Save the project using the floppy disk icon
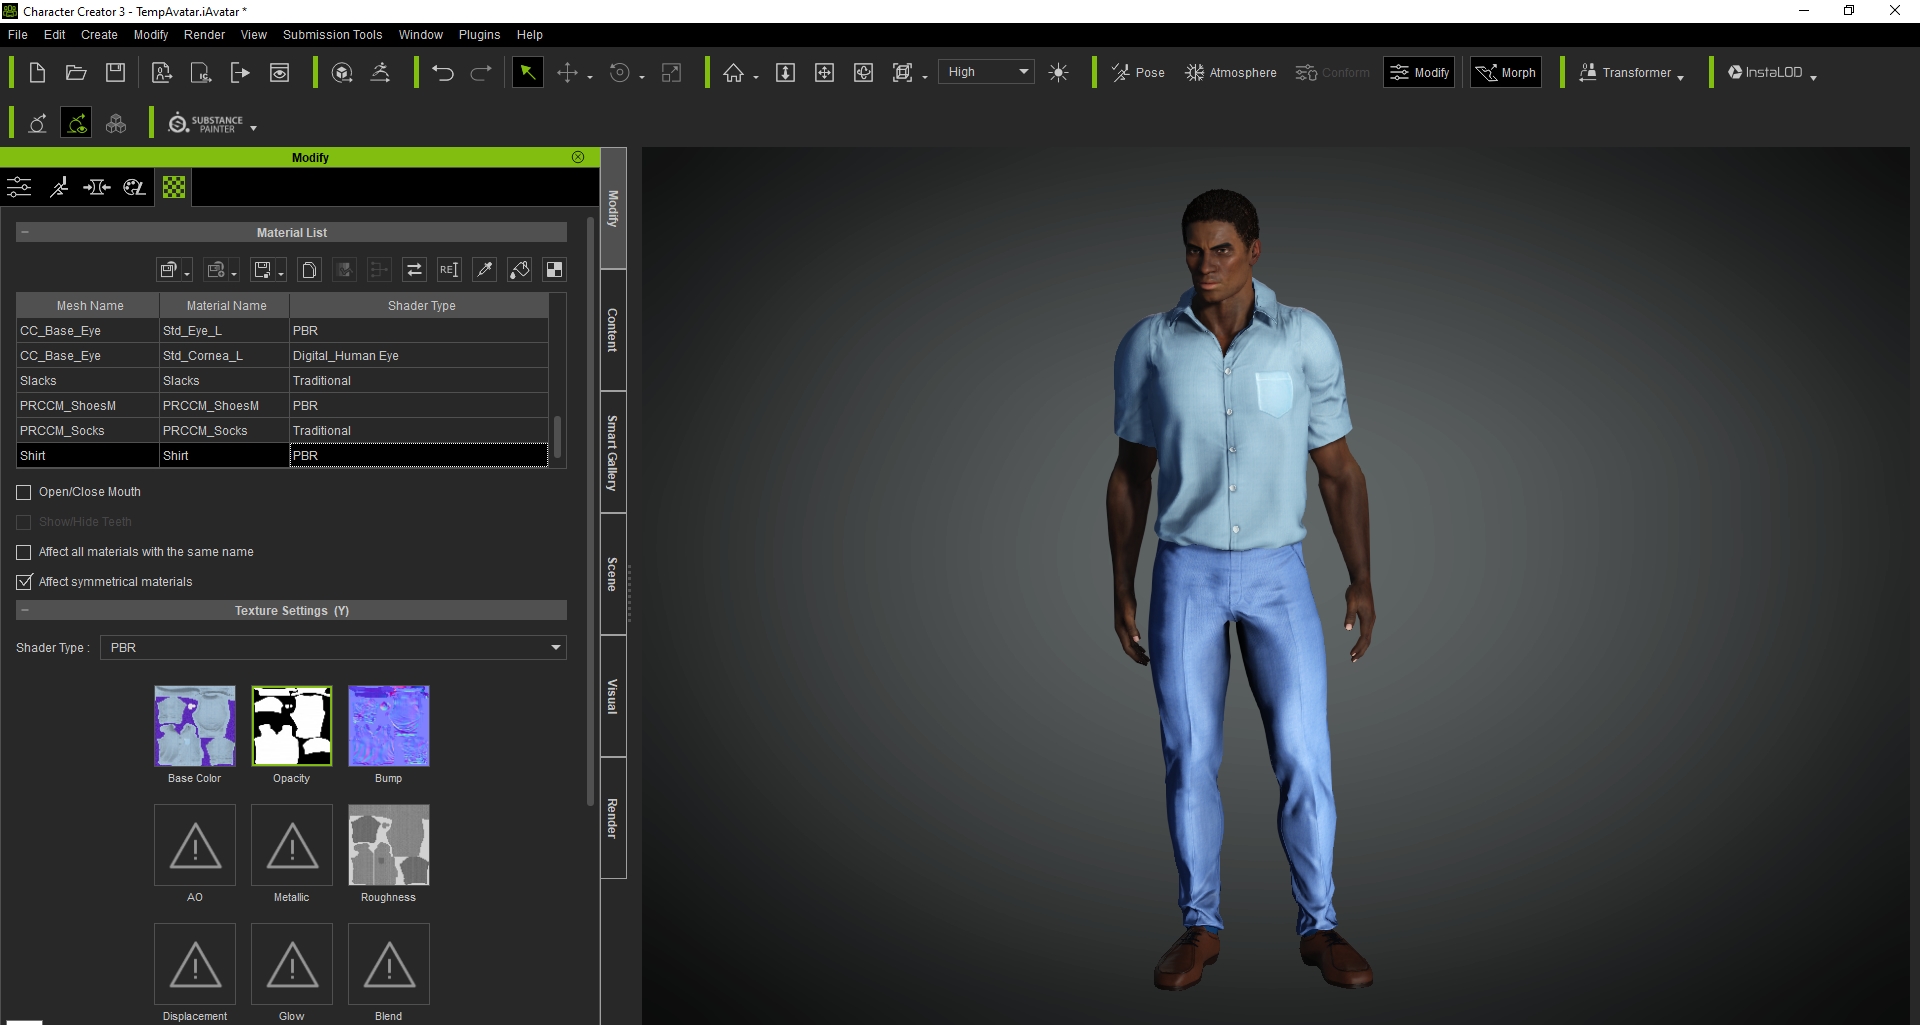 click(116, 72)
